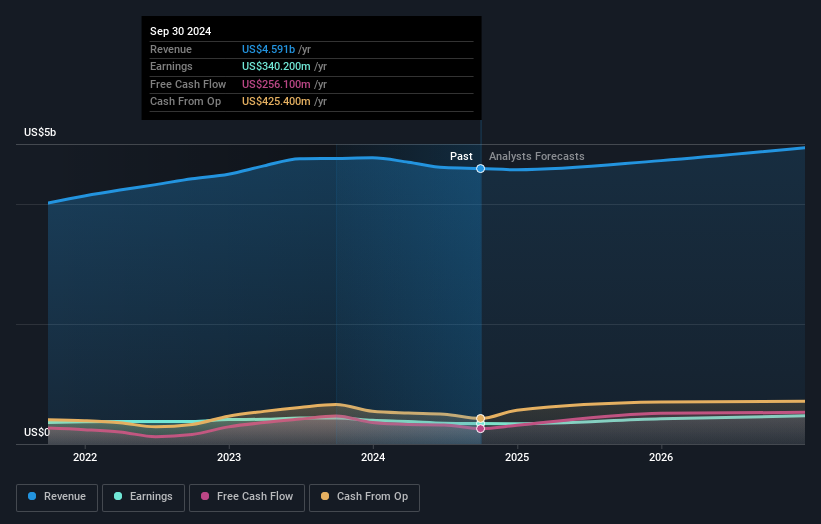This screenshot has width=821, height=524.
Task: Click the Analysts Forecasts label
Action: pos(537,156)
